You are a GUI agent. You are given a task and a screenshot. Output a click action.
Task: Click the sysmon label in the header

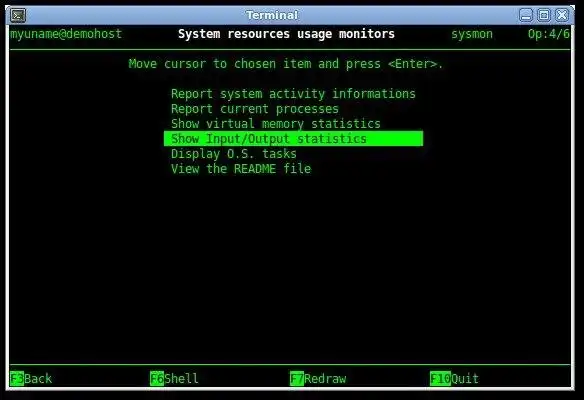click(x=472, y=34)
